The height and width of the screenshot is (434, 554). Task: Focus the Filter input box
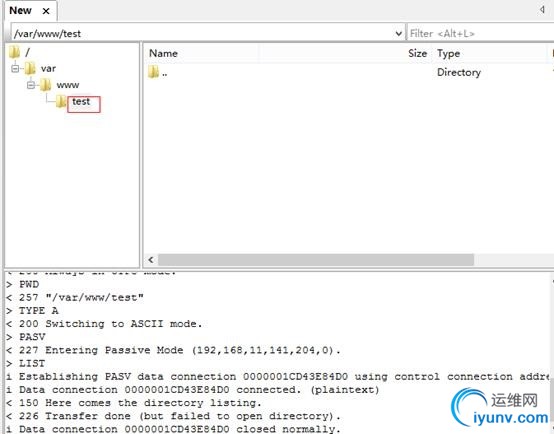click(x=481, y=34)
